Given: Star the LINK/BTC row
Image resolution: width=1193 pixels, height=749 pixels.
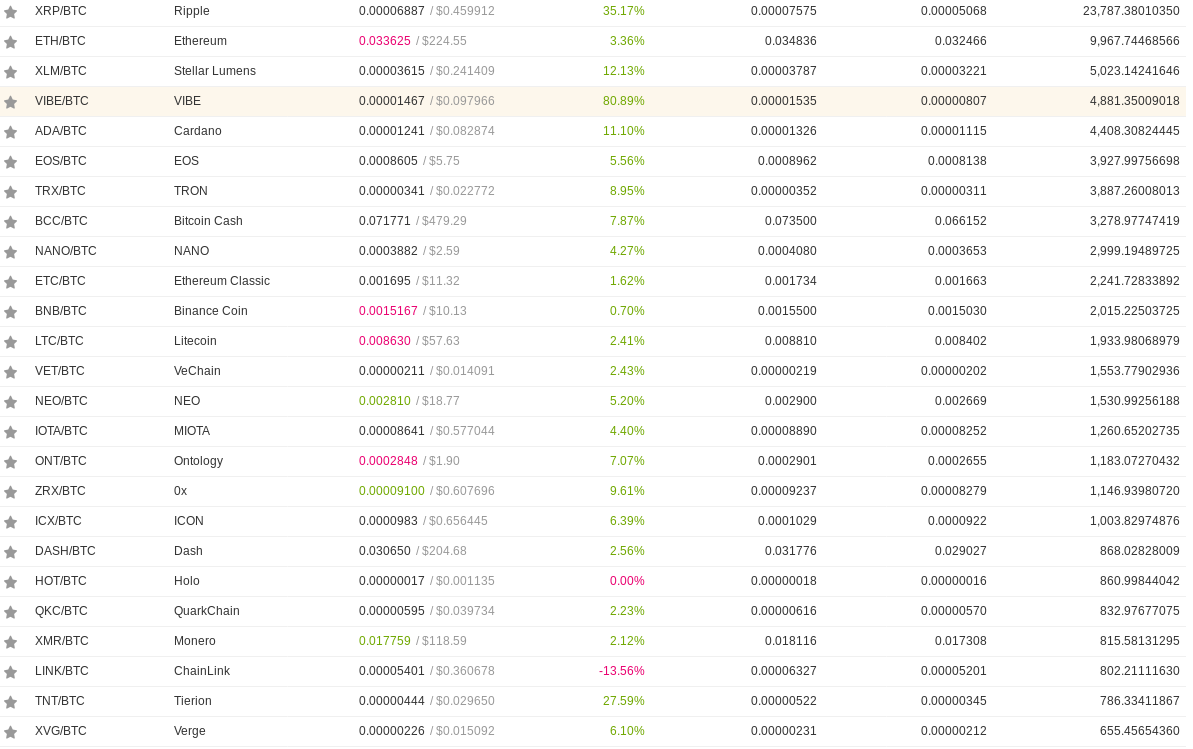Looking at the screenshot, I should point(11,671).
